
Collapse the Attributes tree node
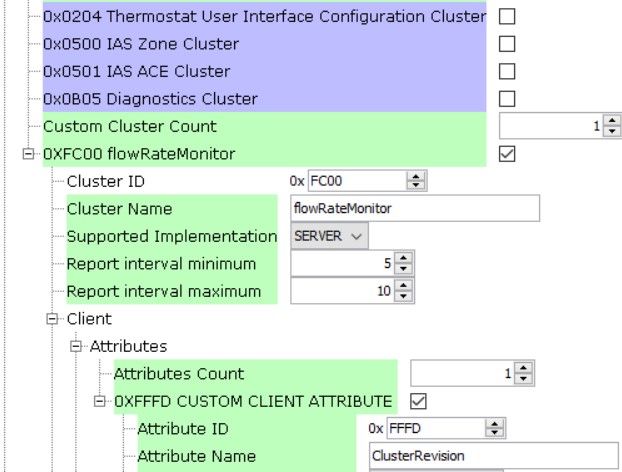click(76, 346)
